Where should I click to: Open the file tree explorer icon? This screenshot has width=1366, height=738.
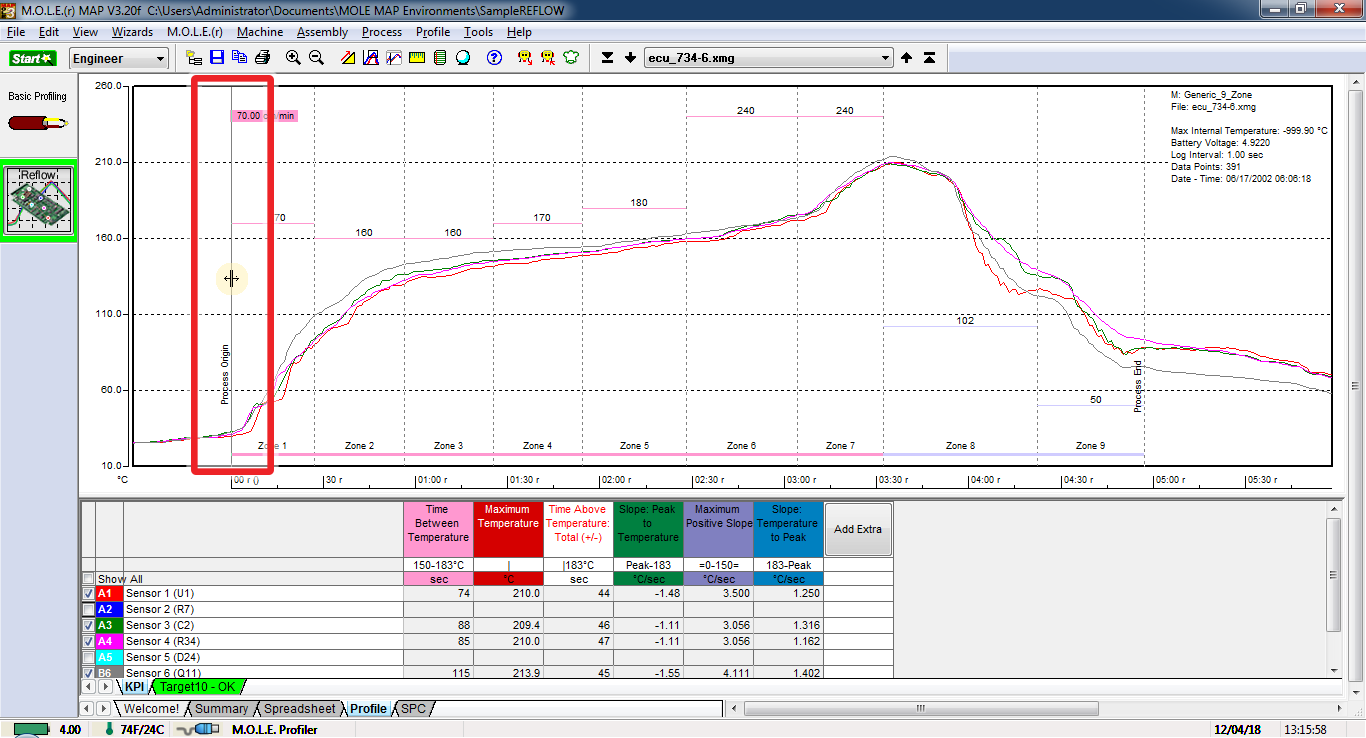[x=194, y=58]
